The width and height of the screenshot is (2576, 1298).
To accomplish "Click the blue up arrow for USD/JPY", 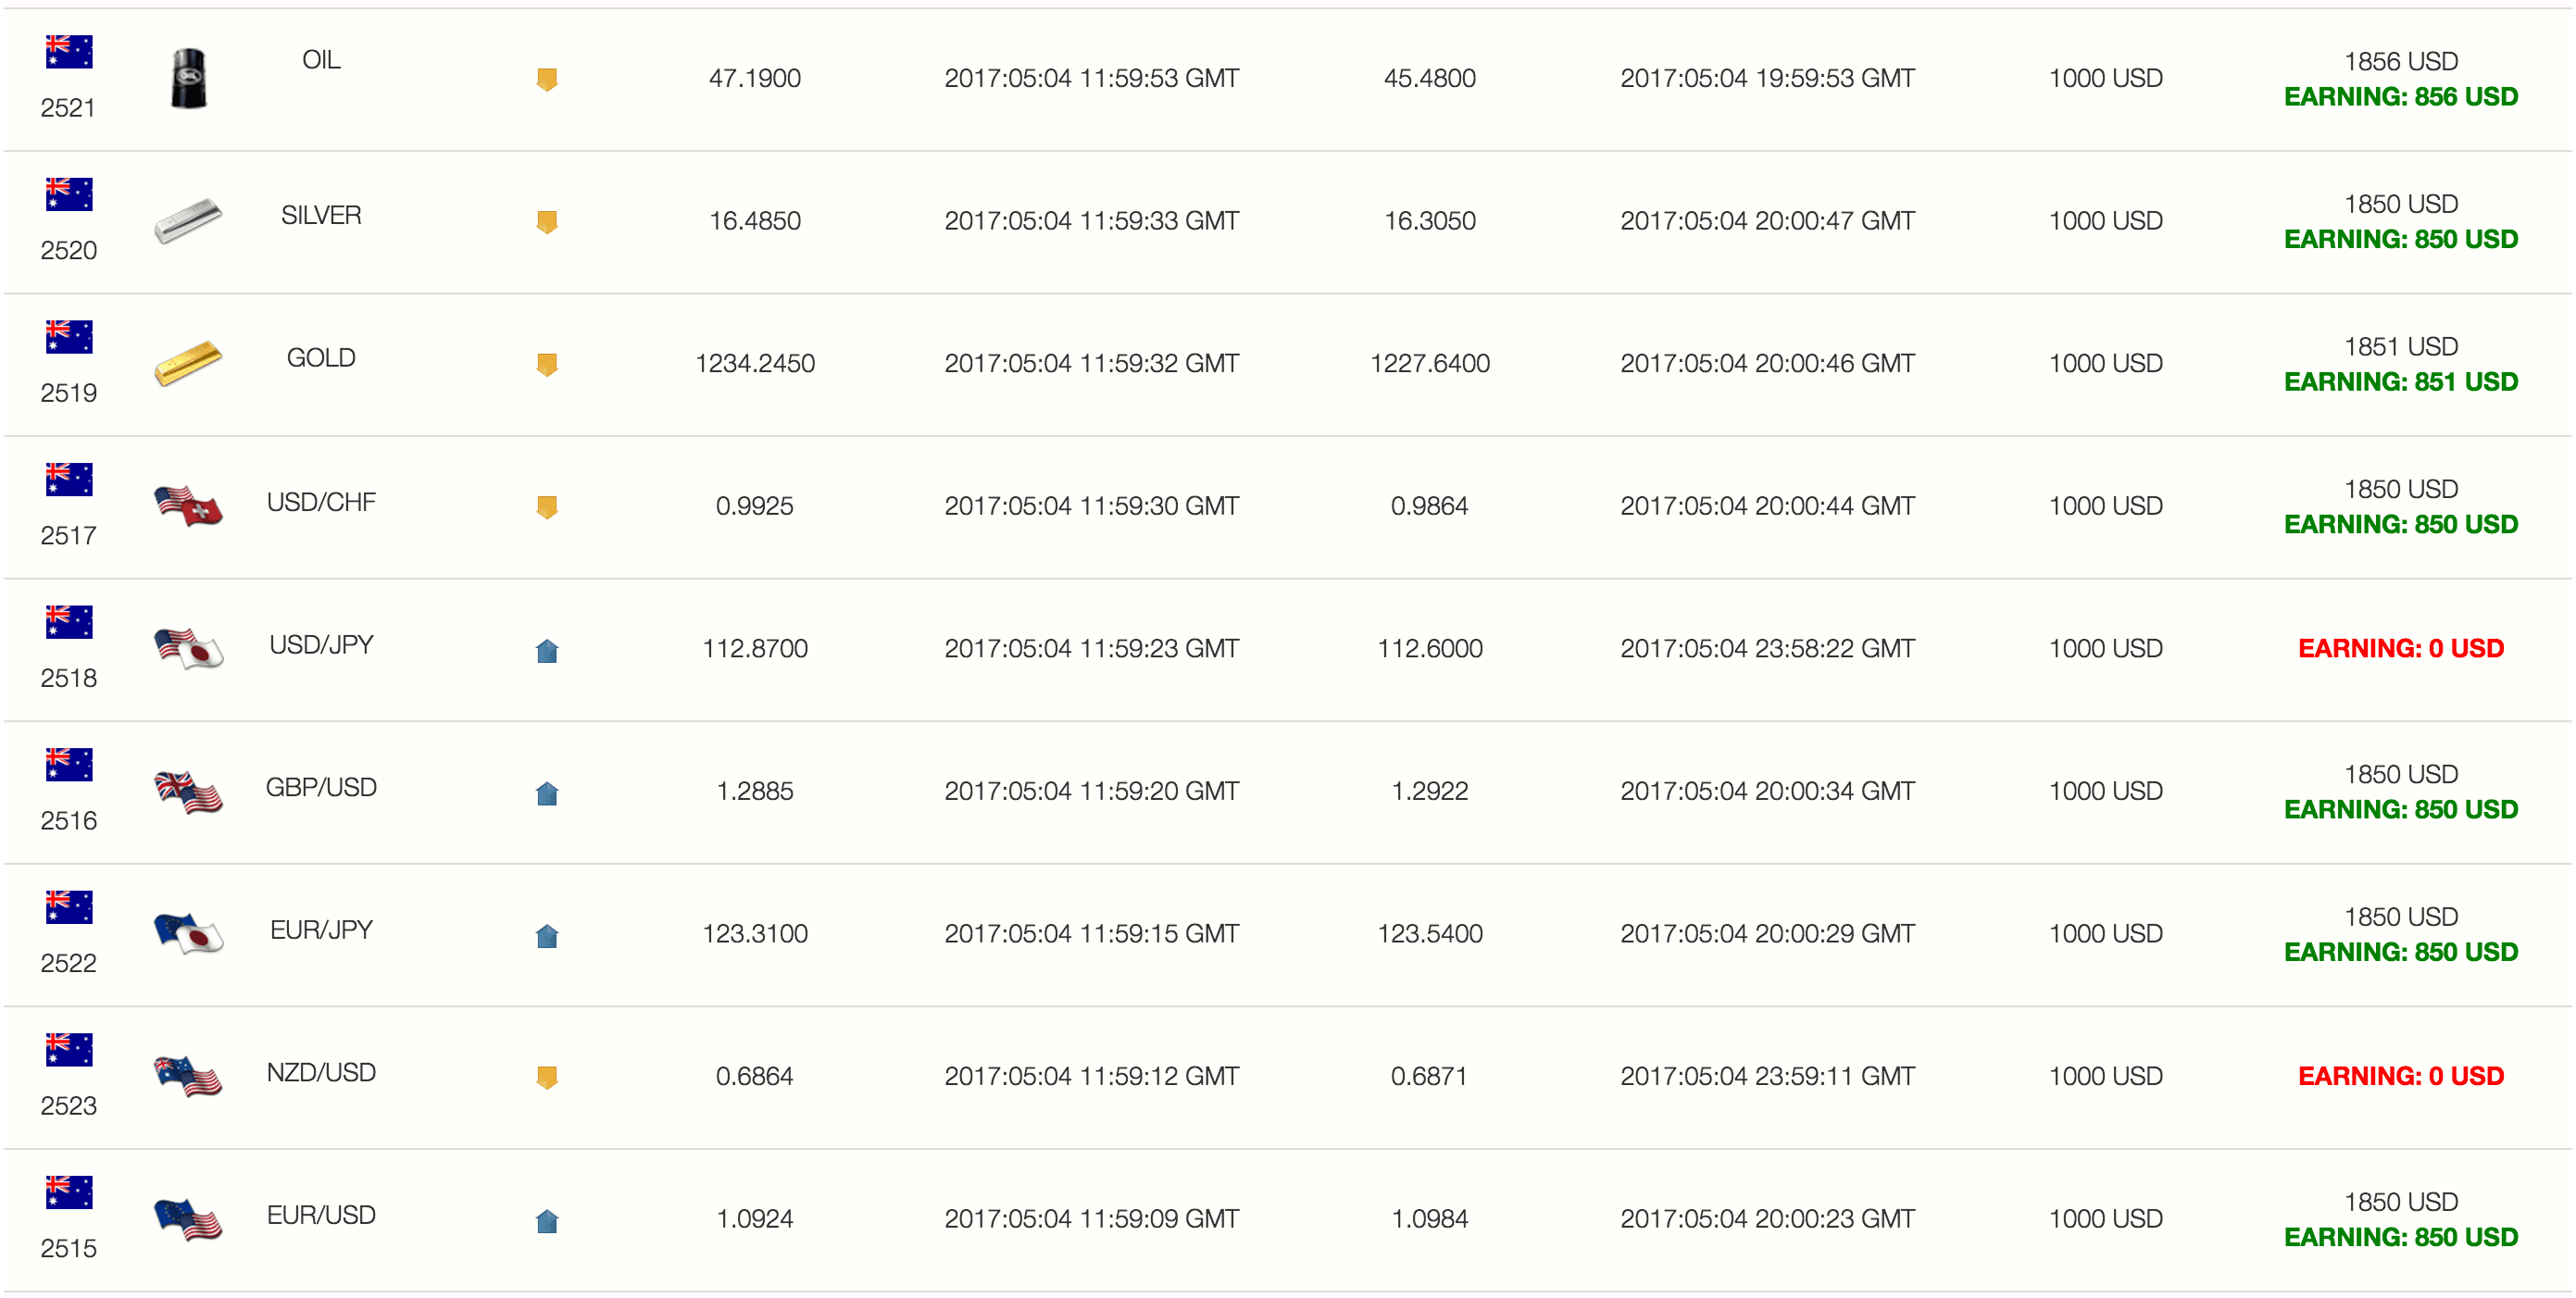I will coord(547,650).
